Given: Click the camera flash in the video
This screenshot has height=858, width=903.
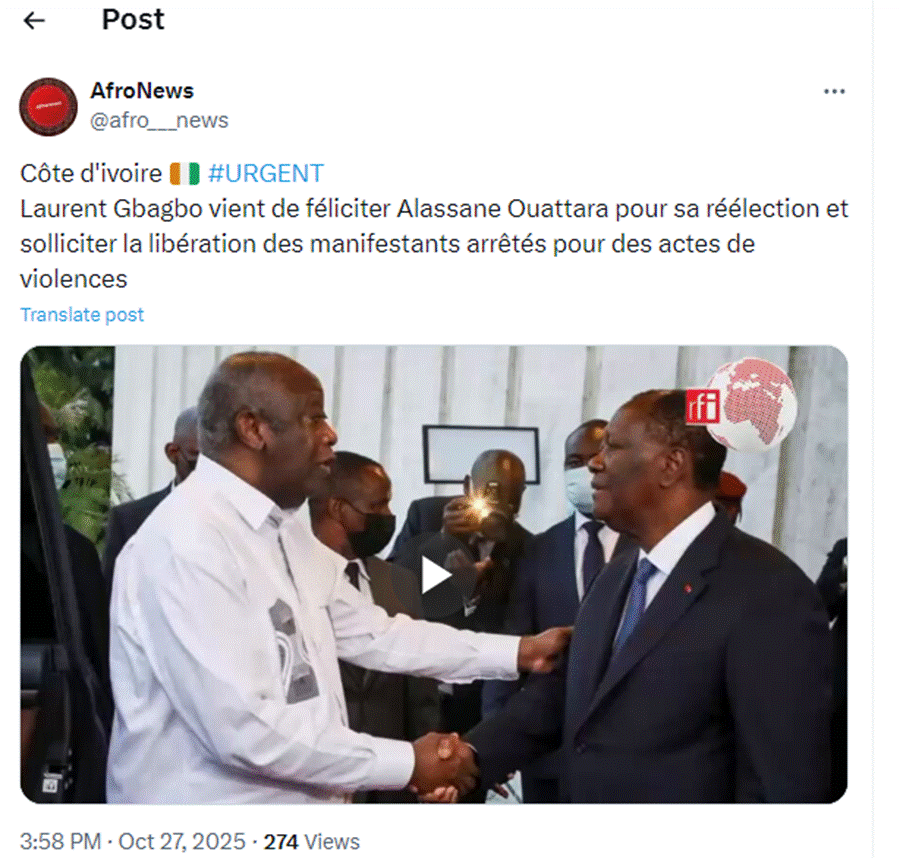Looking at the screenshot, I should tap(478, 506).
